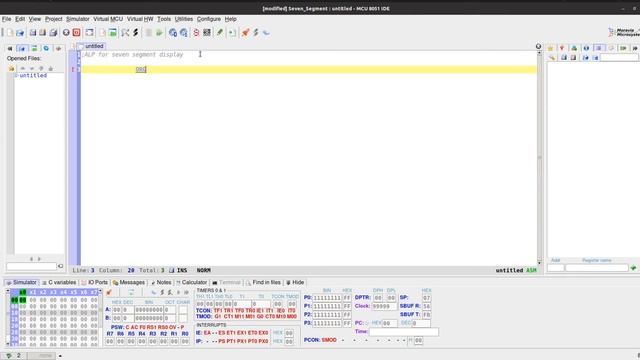Click the first blue magnifier globe icon
Screen dimensions: 640x360
coord(173,33)
